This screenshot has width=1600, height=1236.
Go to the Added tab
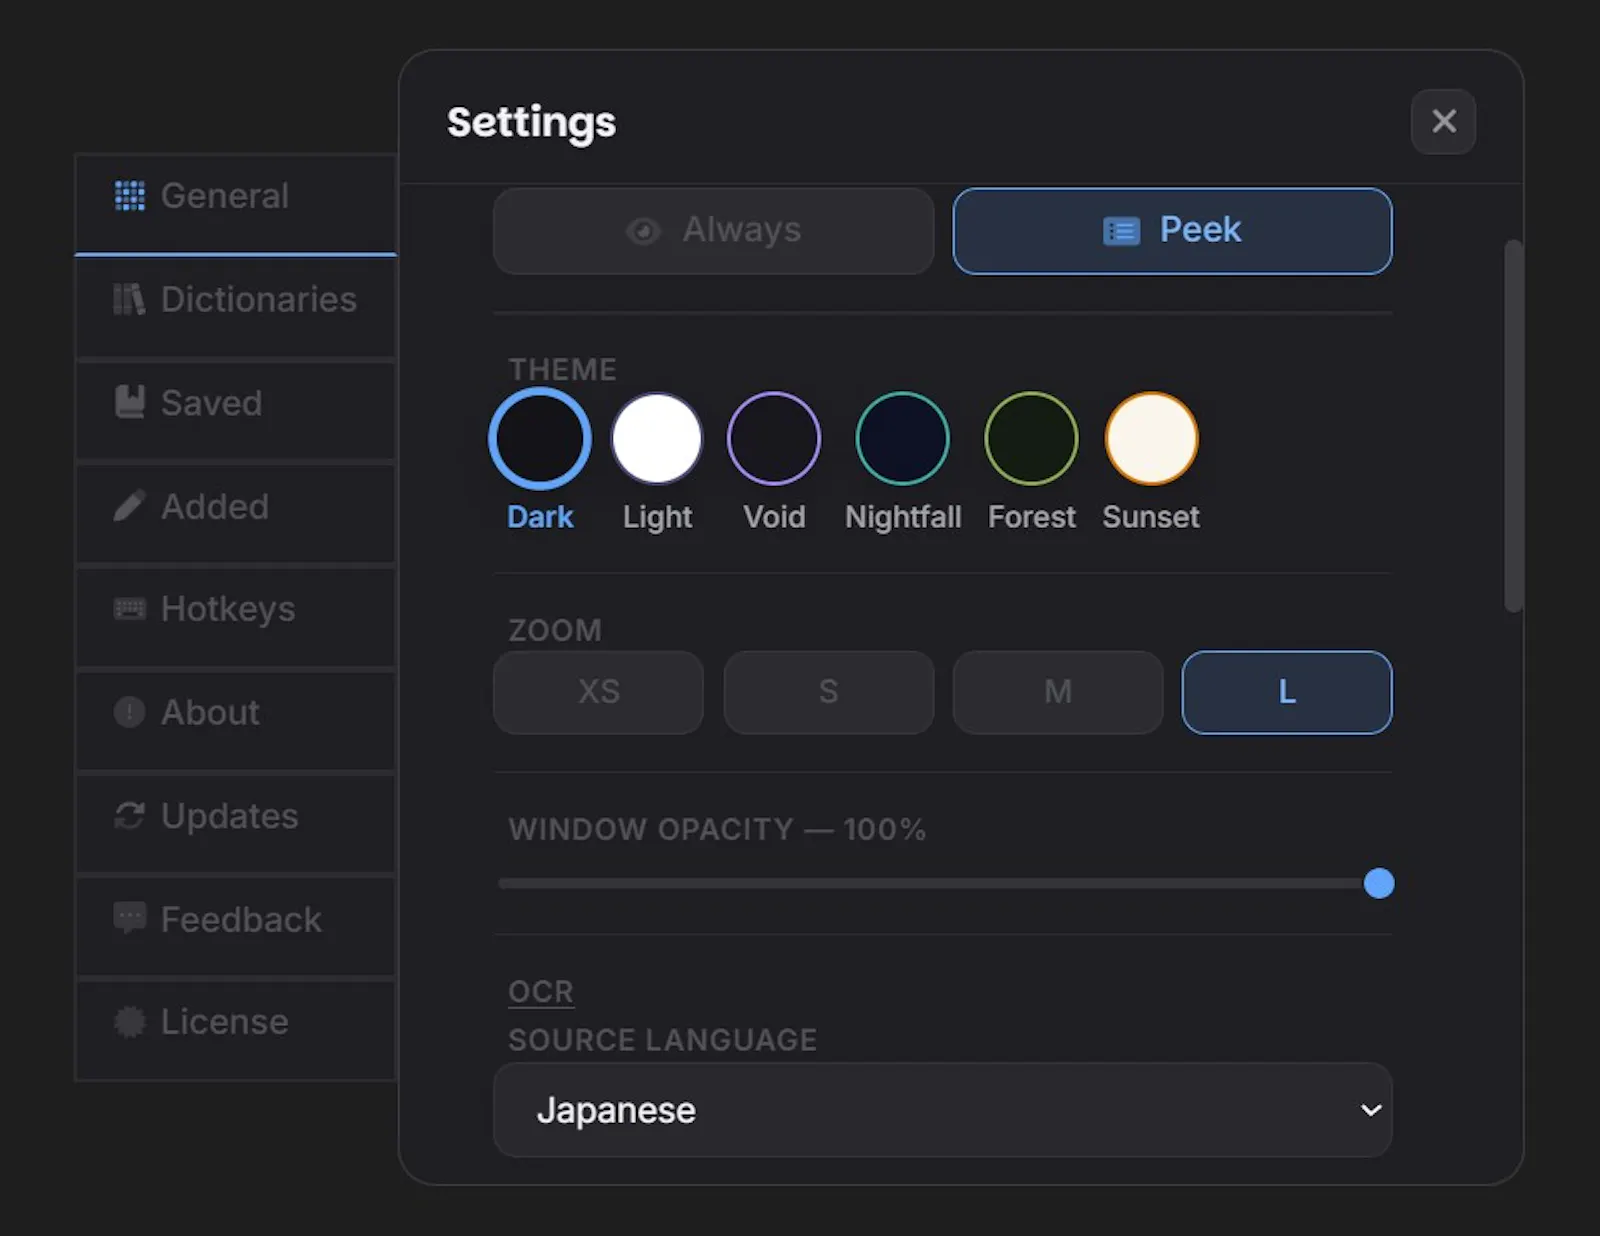[236, 513]
